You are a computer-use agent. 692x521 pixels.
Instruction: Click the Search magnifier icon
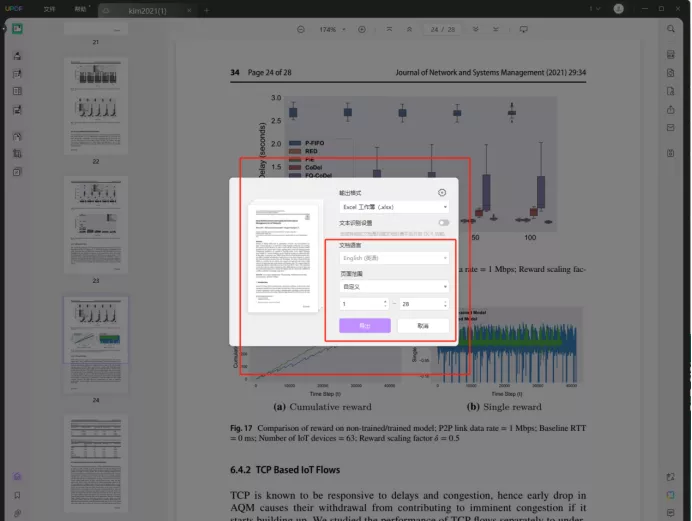pos(670,29)
